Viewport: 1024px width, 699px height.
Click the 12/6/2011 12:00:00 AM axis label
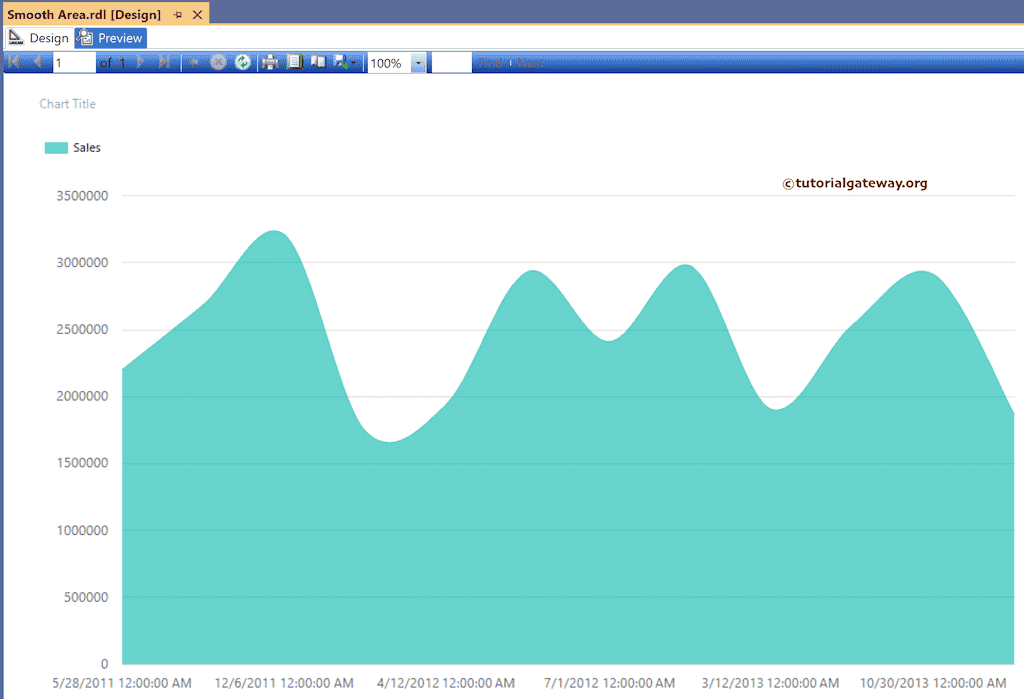284,683
